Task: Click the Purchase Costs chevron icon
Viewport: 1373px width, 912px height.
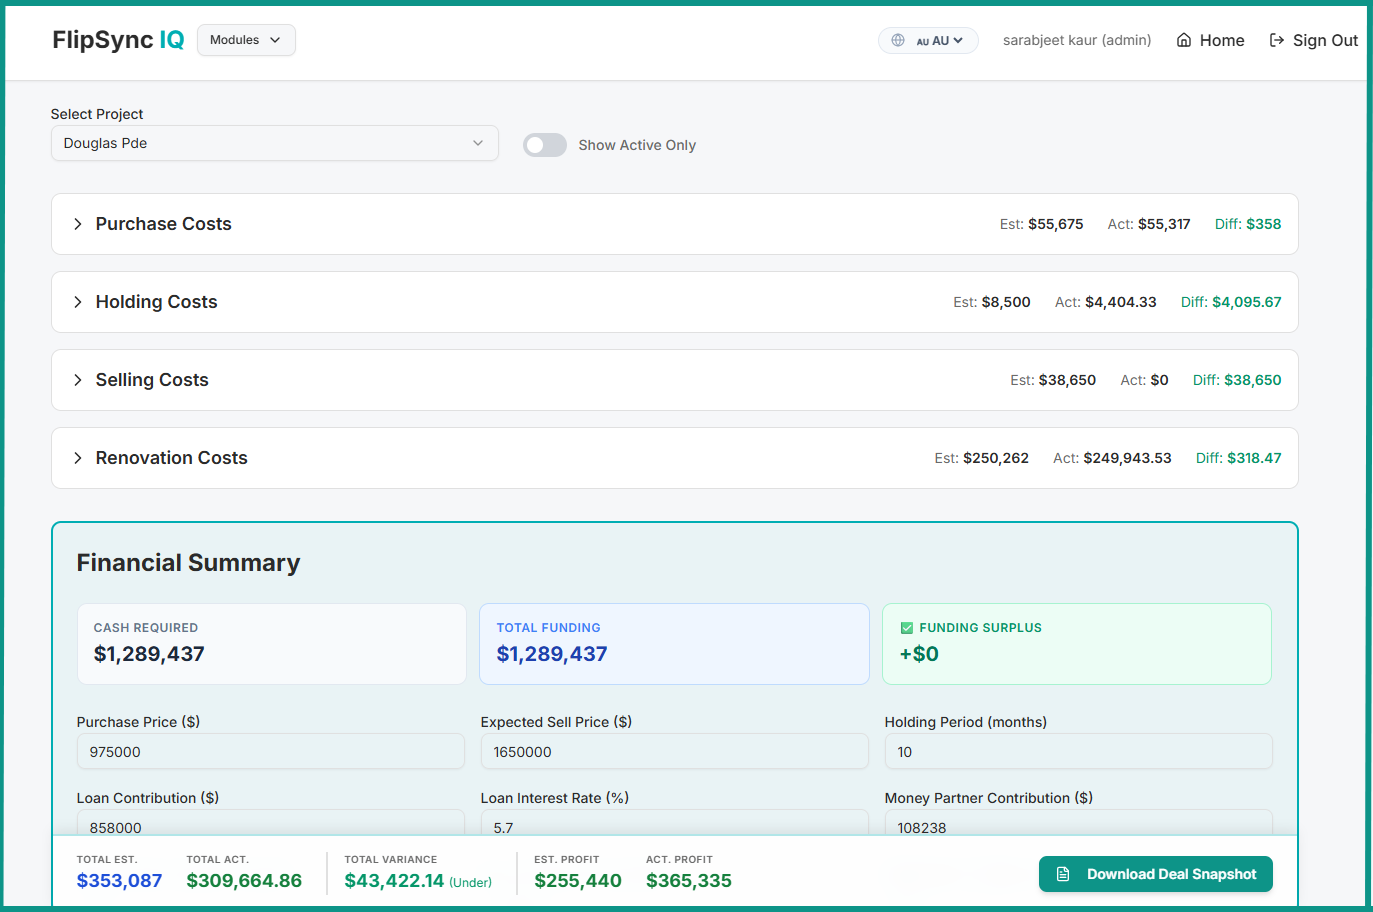Action: click(x=78, y=224)
